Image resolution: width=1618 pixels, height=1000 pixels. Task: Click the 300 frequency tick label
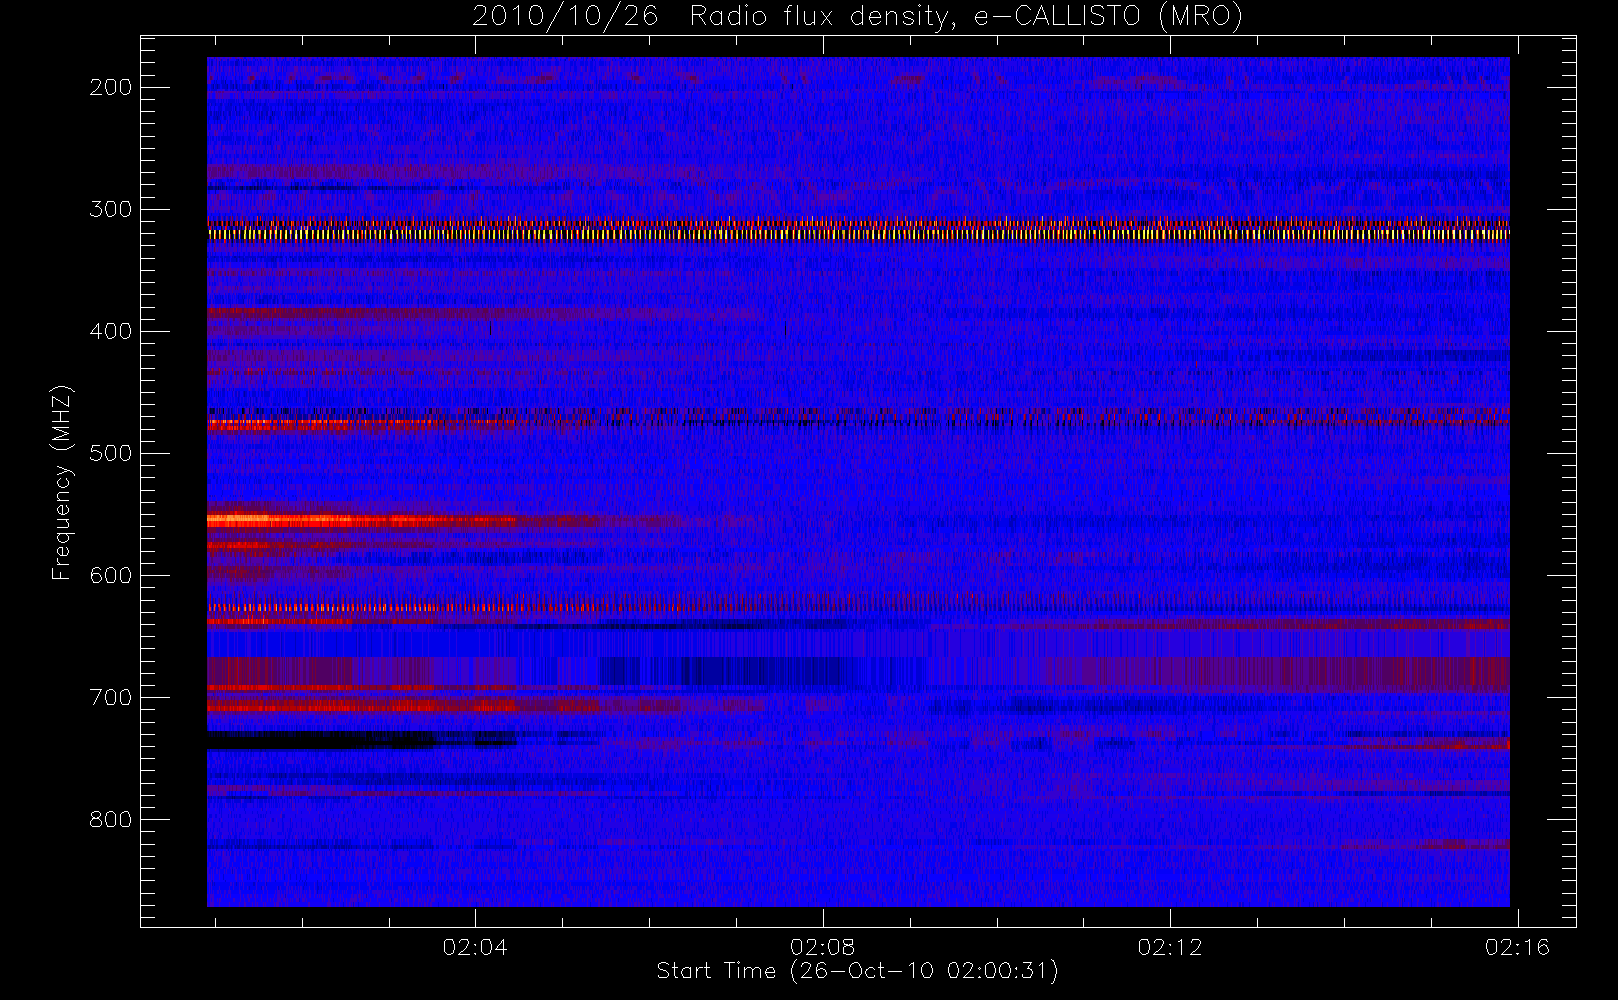110,209
